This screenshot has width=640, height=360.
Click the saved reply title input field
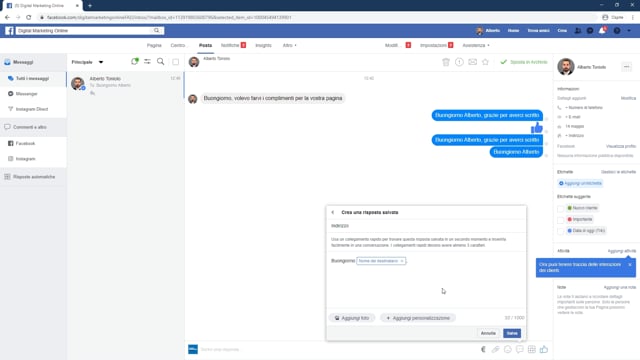(426, 226)
